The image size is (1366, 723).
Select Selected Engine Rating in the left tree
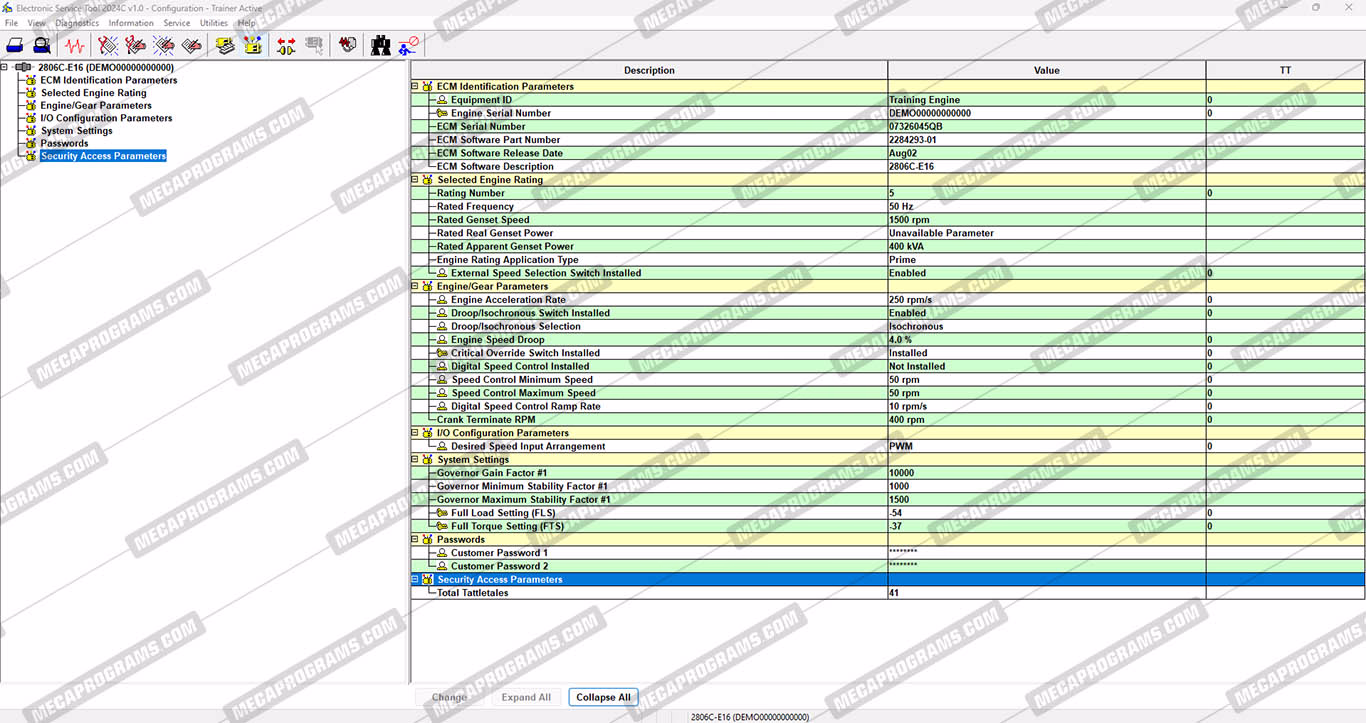(x=93, y=93)
